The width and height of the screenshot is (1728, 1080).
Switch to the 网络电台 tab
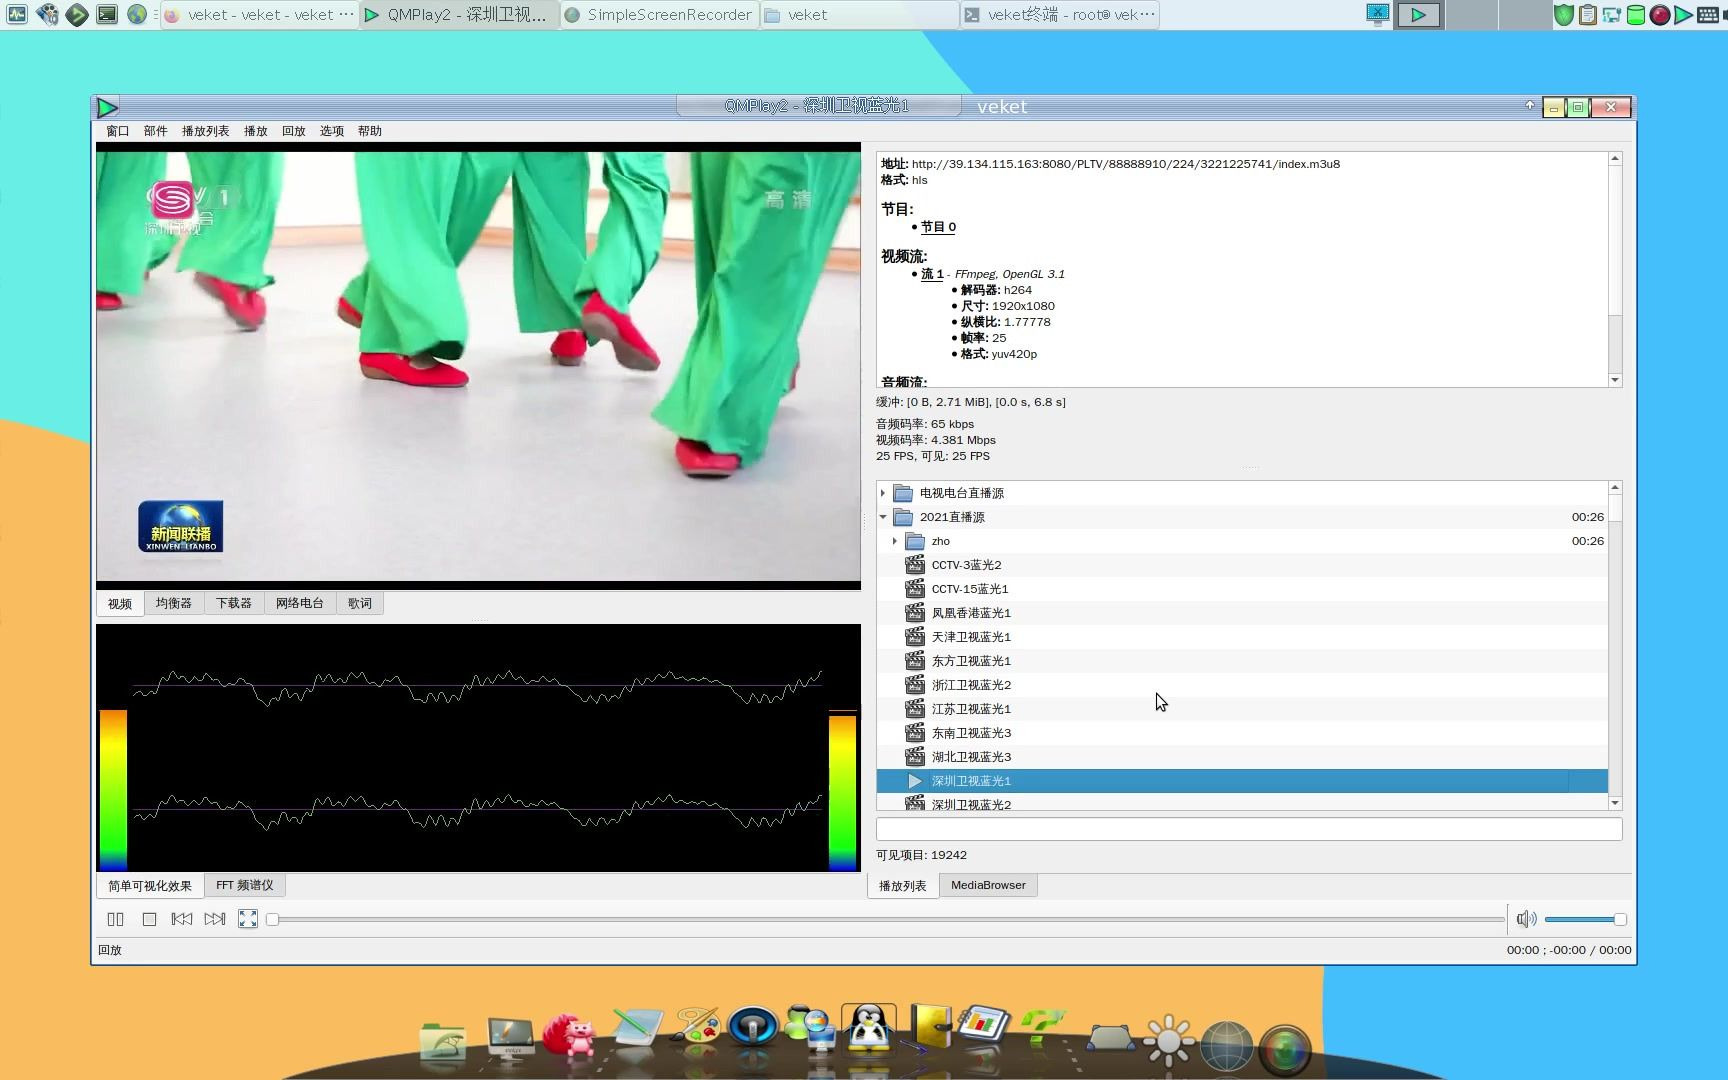(x=300, y=603)
